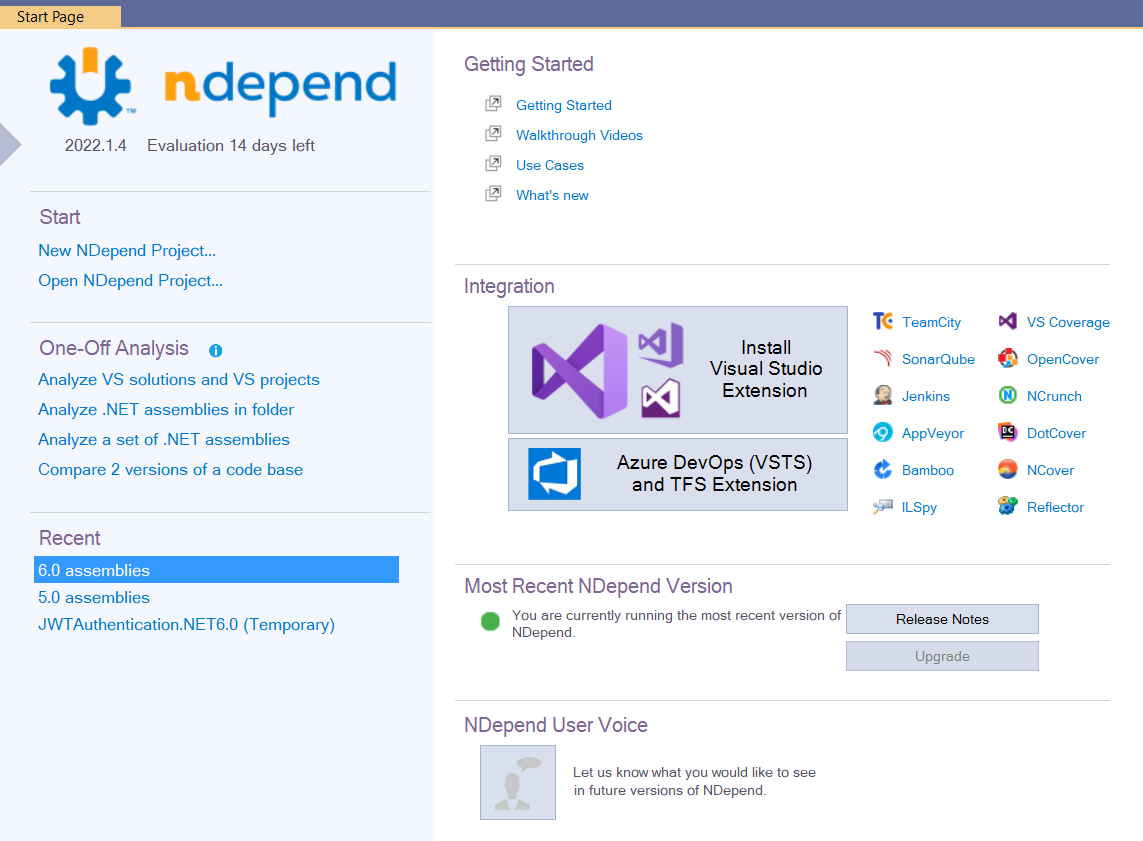Open recent project 5.0 assemblies

pos(93,598)
